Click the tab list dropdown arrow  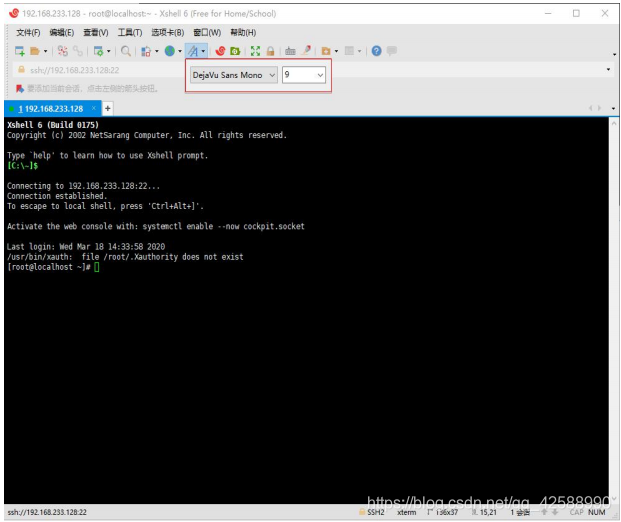pos(613,109)
